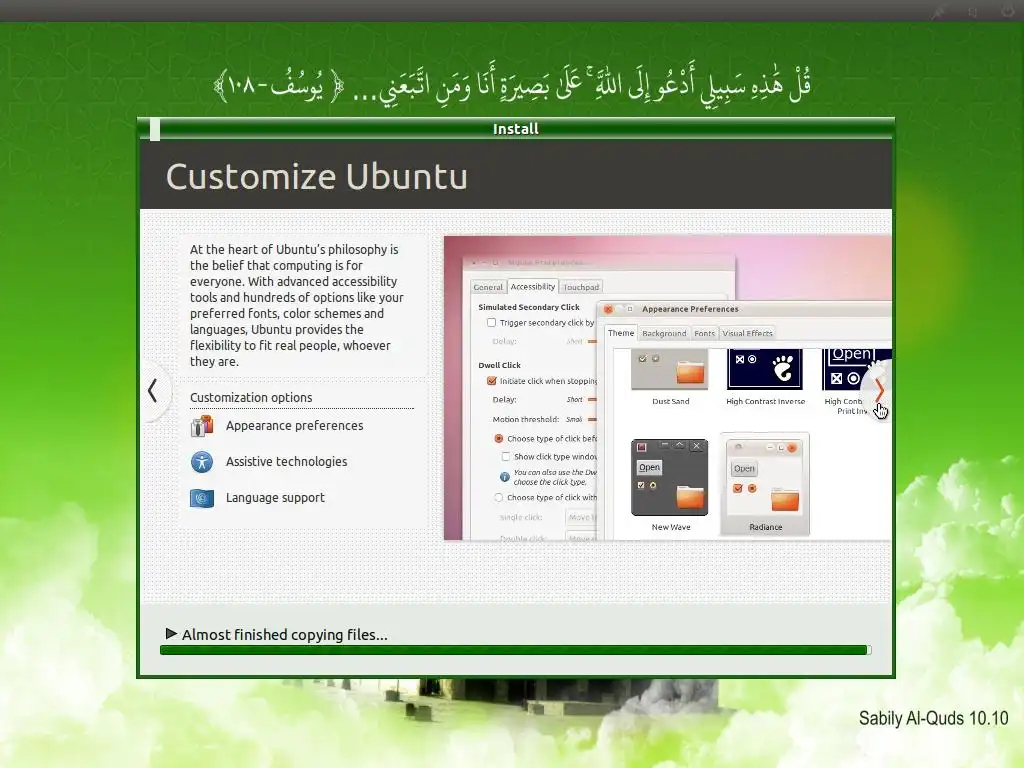Advance to next slide with right arrow

point(879,391)
